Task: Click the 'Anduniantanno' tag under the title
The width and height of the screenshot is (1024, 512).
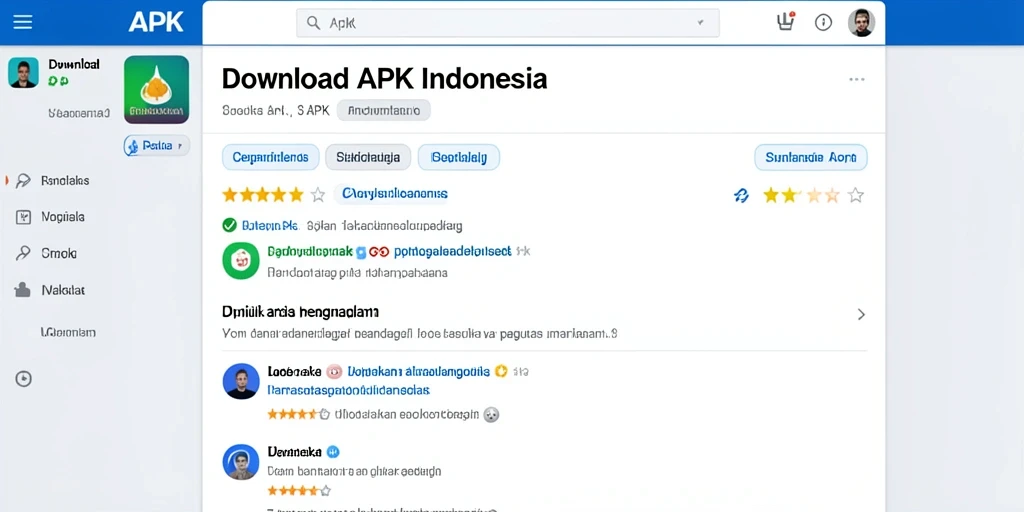Action: 383,110
